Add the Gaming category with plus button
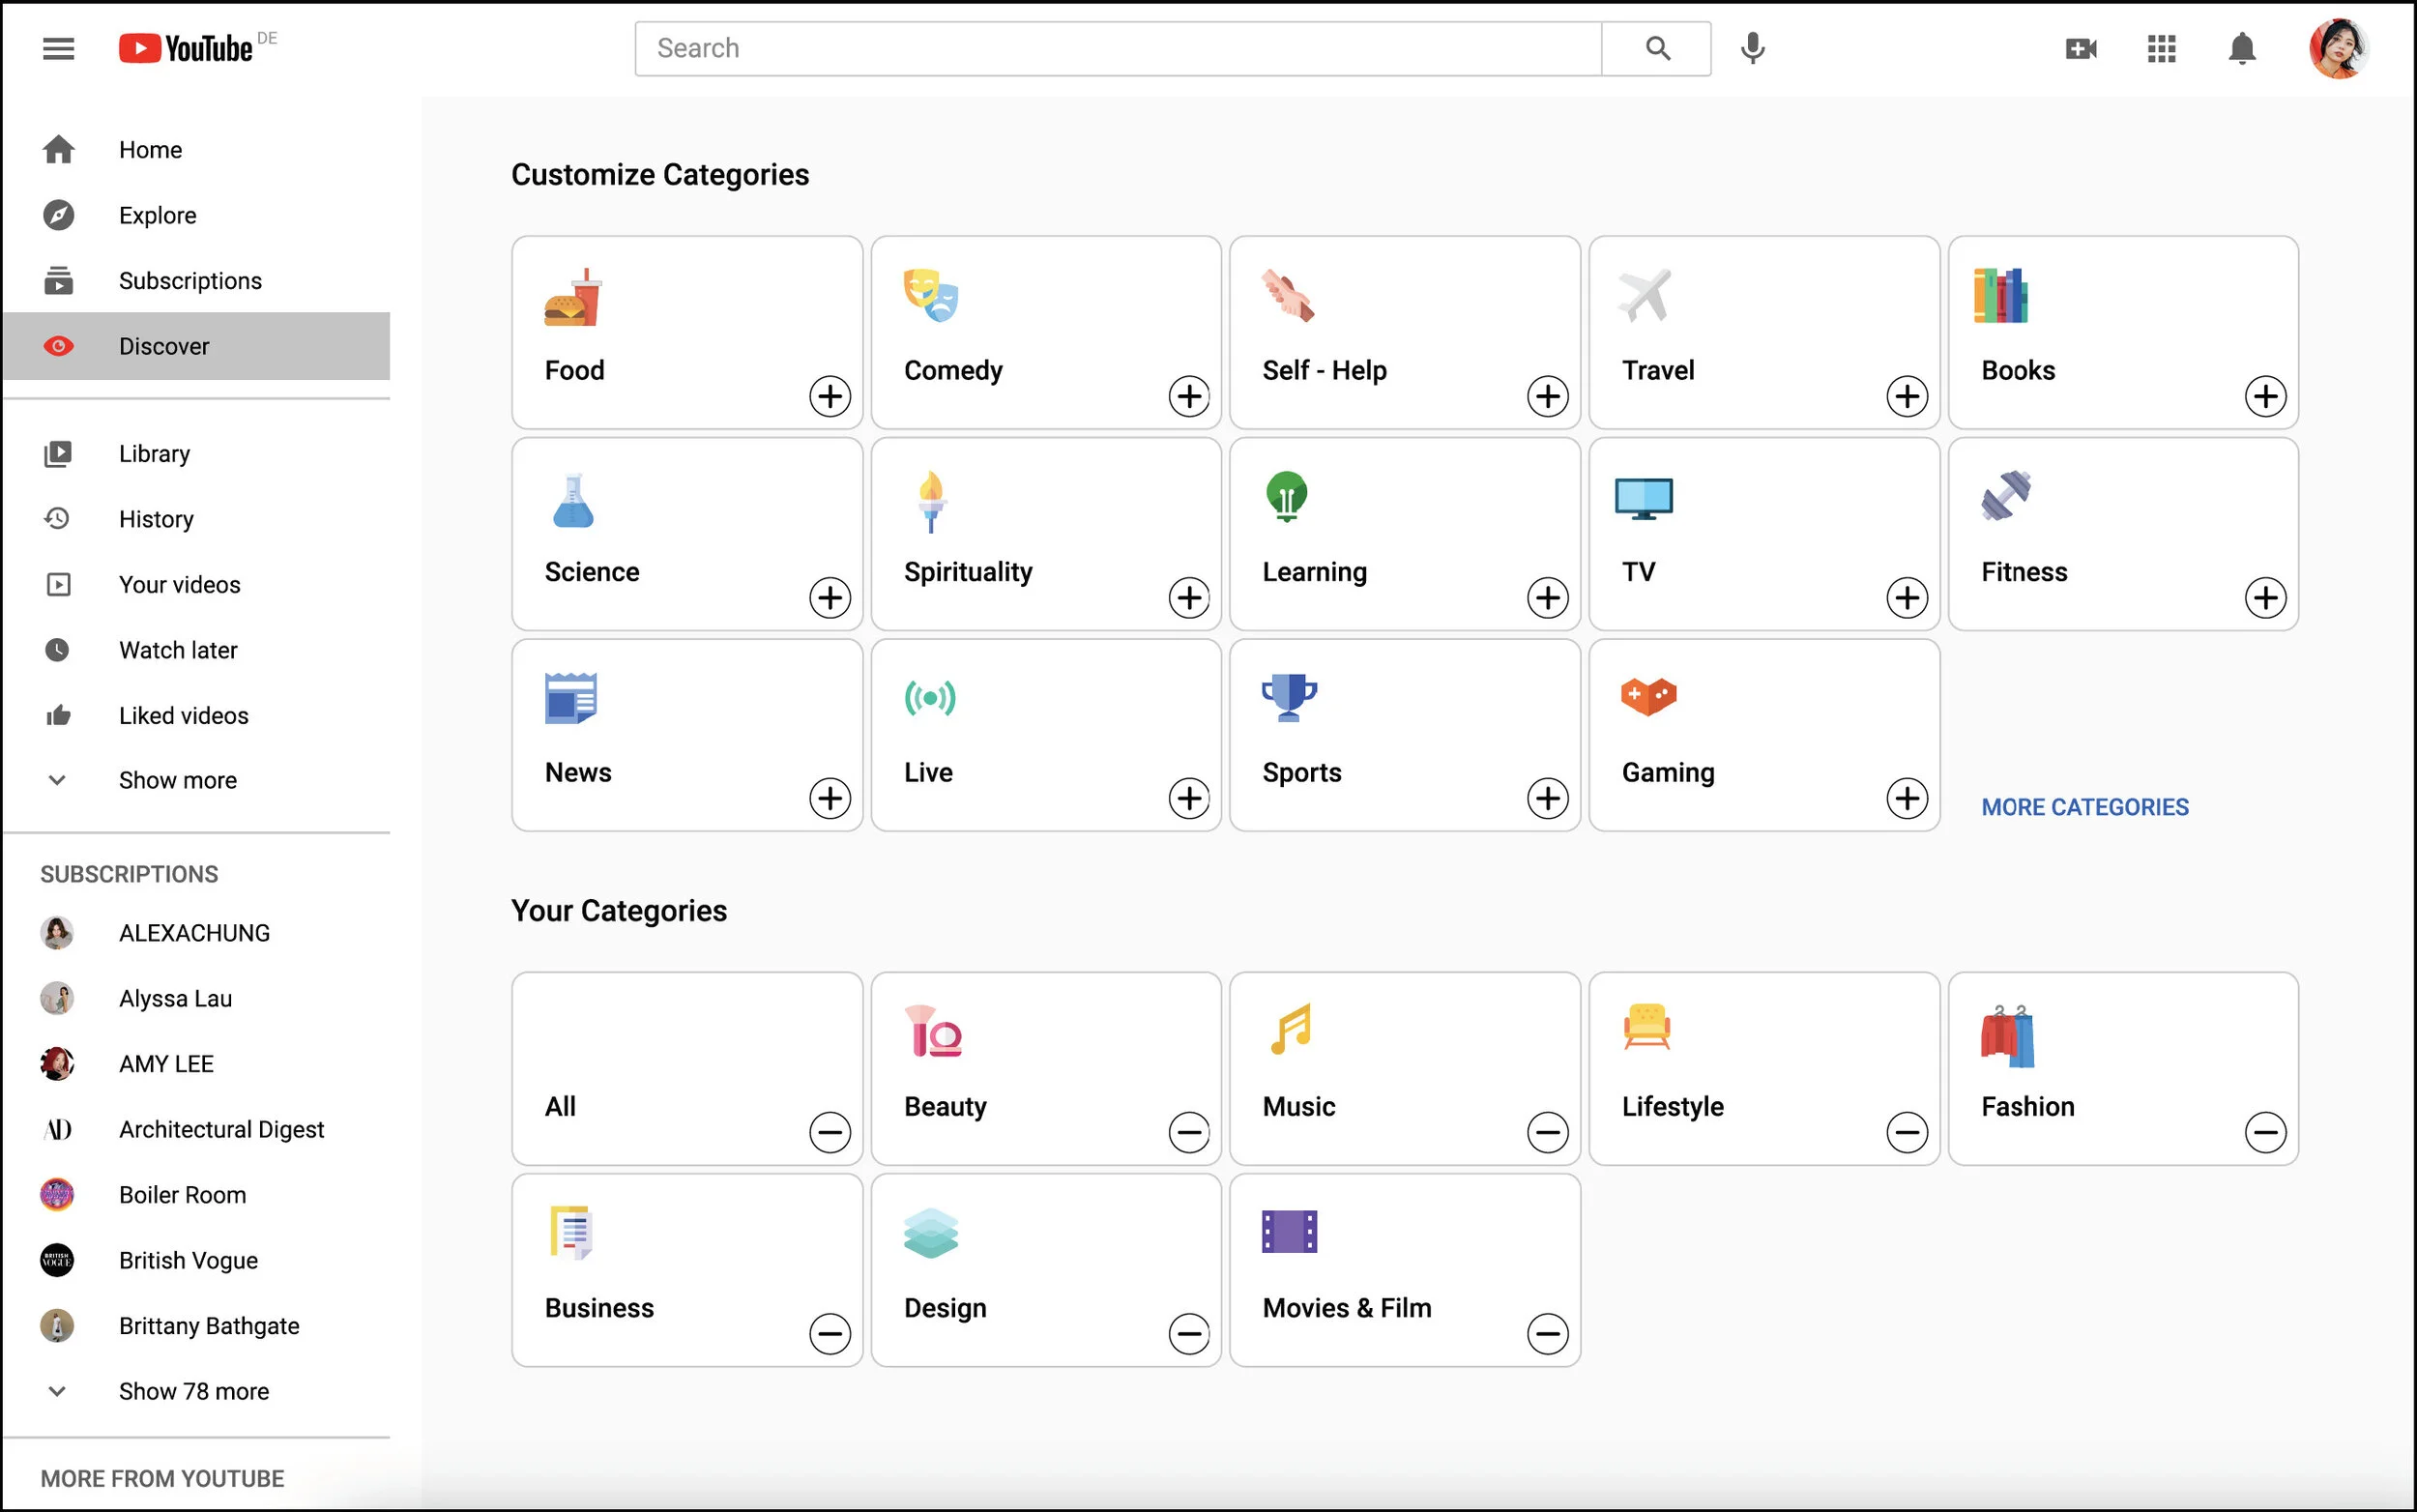This screenshot has width=2417, height=1512. (1906, 798)
